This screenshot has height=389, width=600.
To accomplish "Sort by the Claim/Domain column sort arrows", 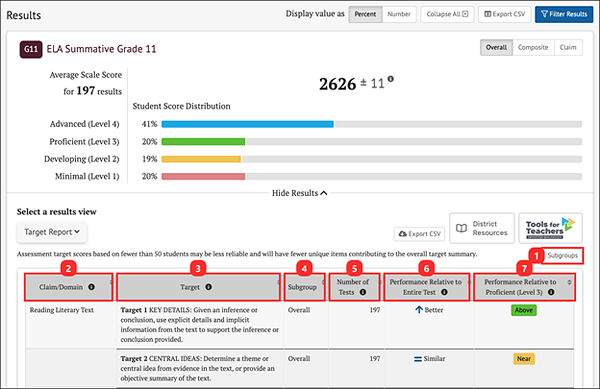I will point(111,282).
